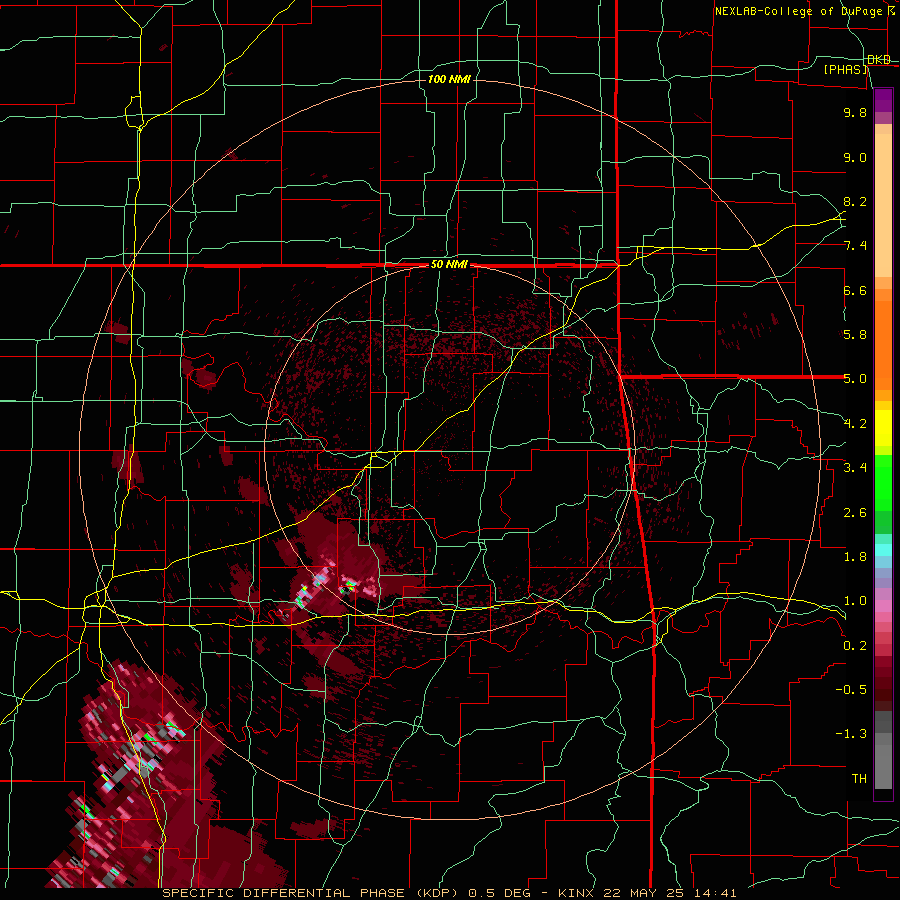This screenshot has height=900, width=900.
Task: Click the '-1.3' scale value
Action: [x=851, y=734]
